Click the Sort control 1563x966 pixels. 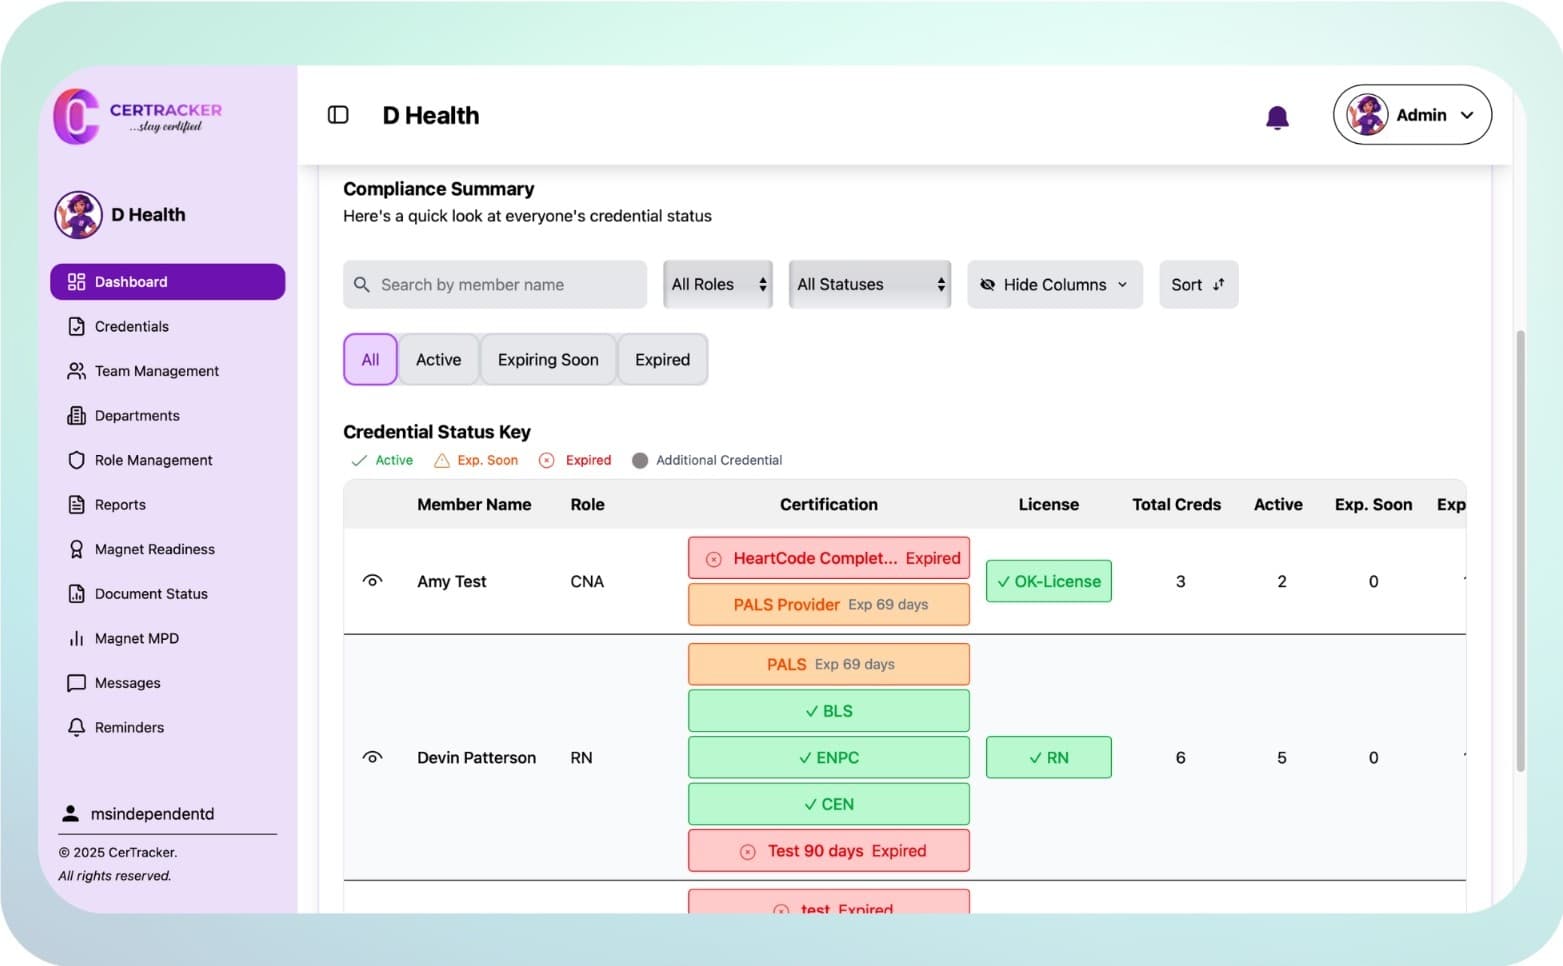point(1197,284)
